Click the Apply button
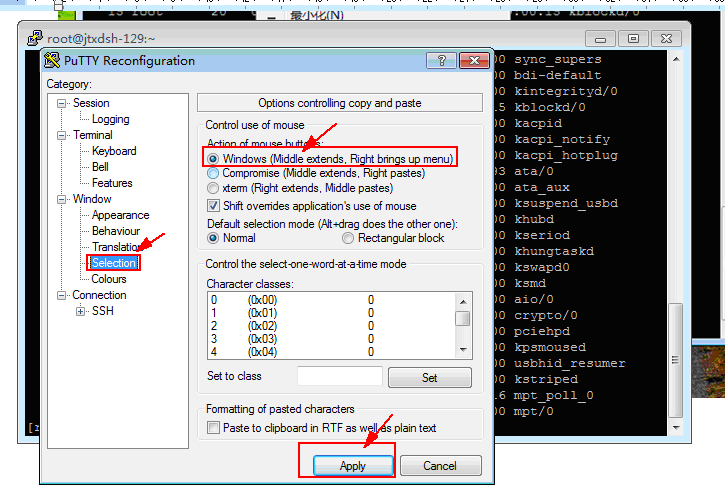725x496 pixels. [x=353, y=465]
